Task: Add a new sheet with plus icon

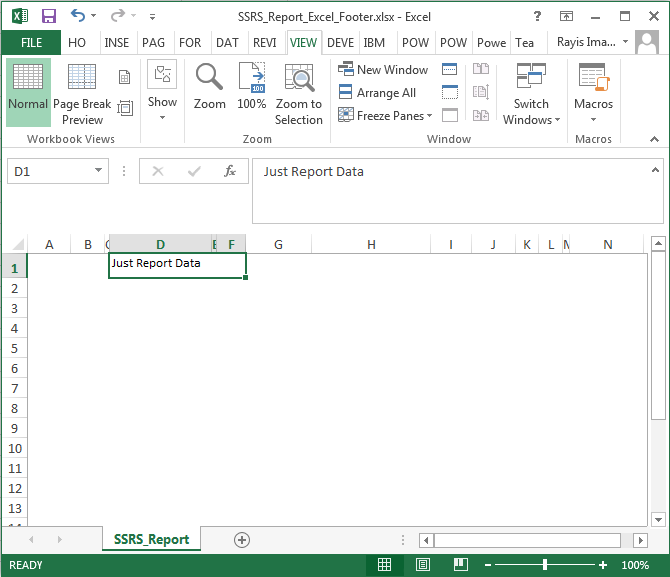Action: (x=241, y=539)
